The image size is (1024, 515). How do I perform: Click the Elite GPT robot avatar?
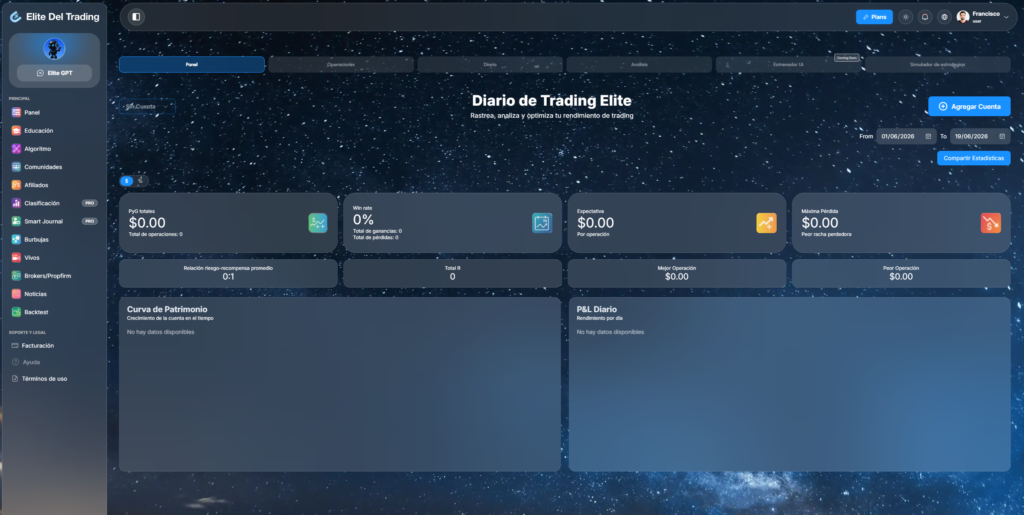coord(54,49)
